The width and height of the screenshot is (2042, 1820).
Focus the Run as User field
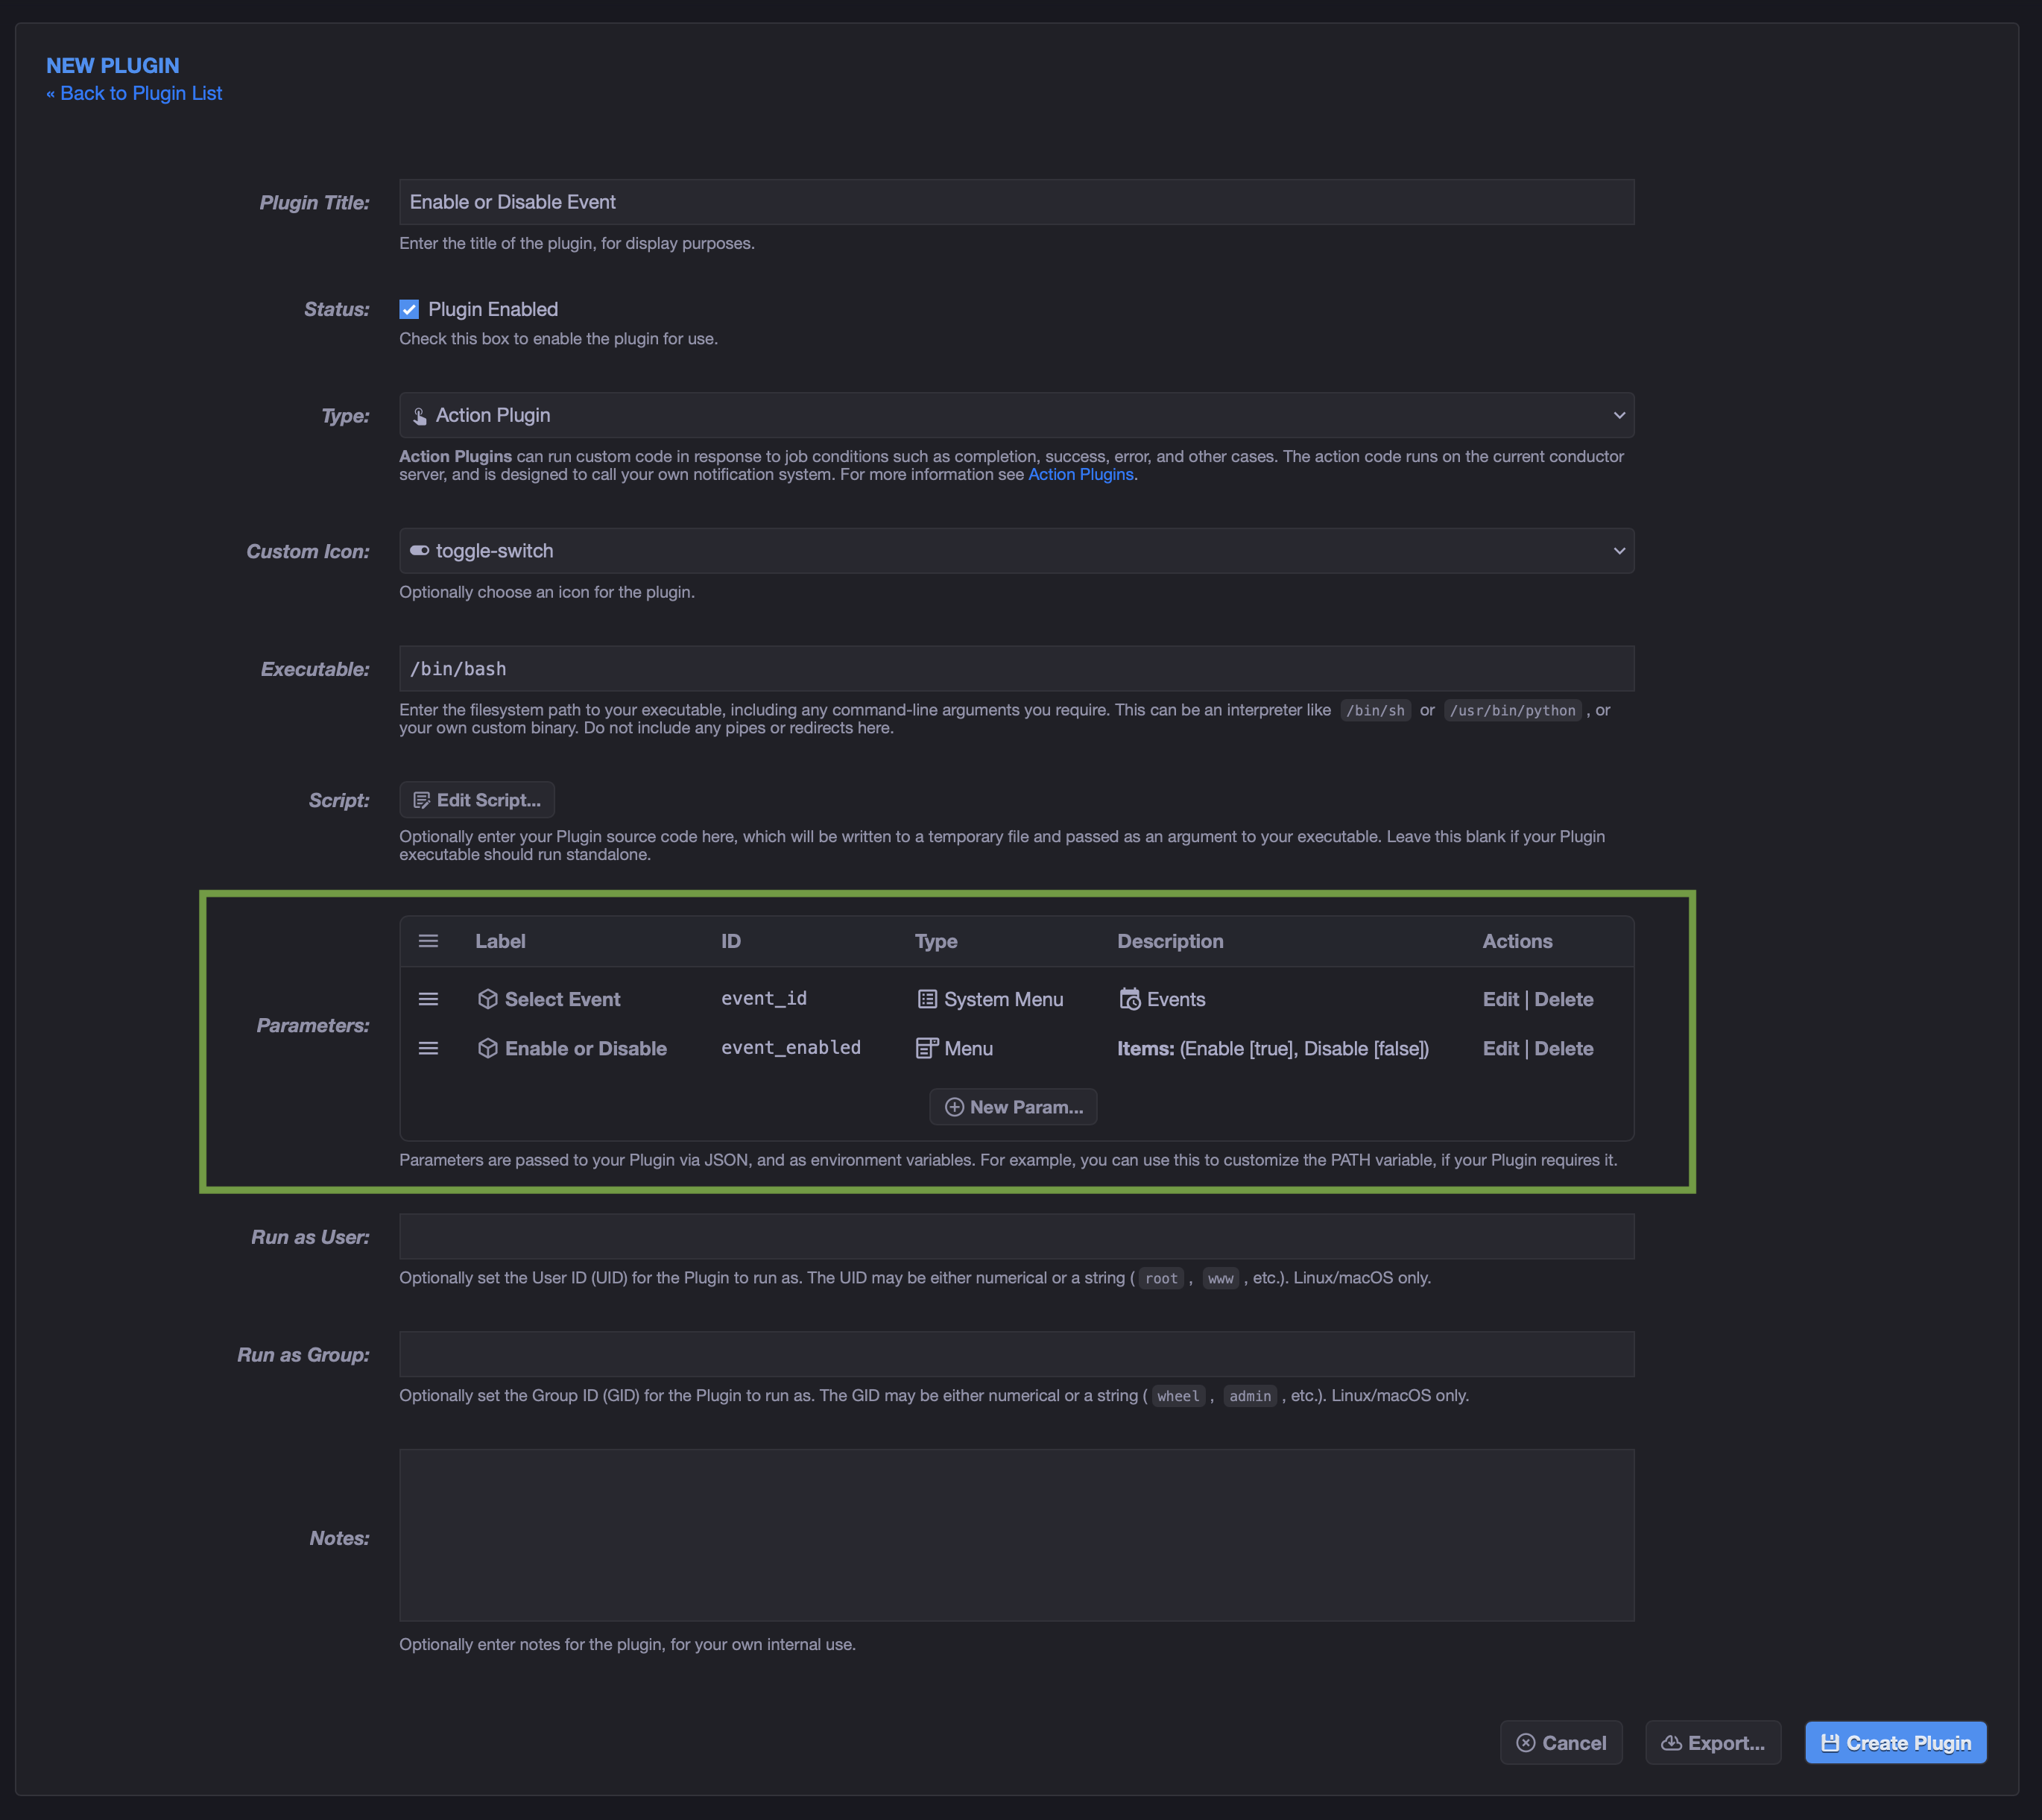click(1016, 1237)
